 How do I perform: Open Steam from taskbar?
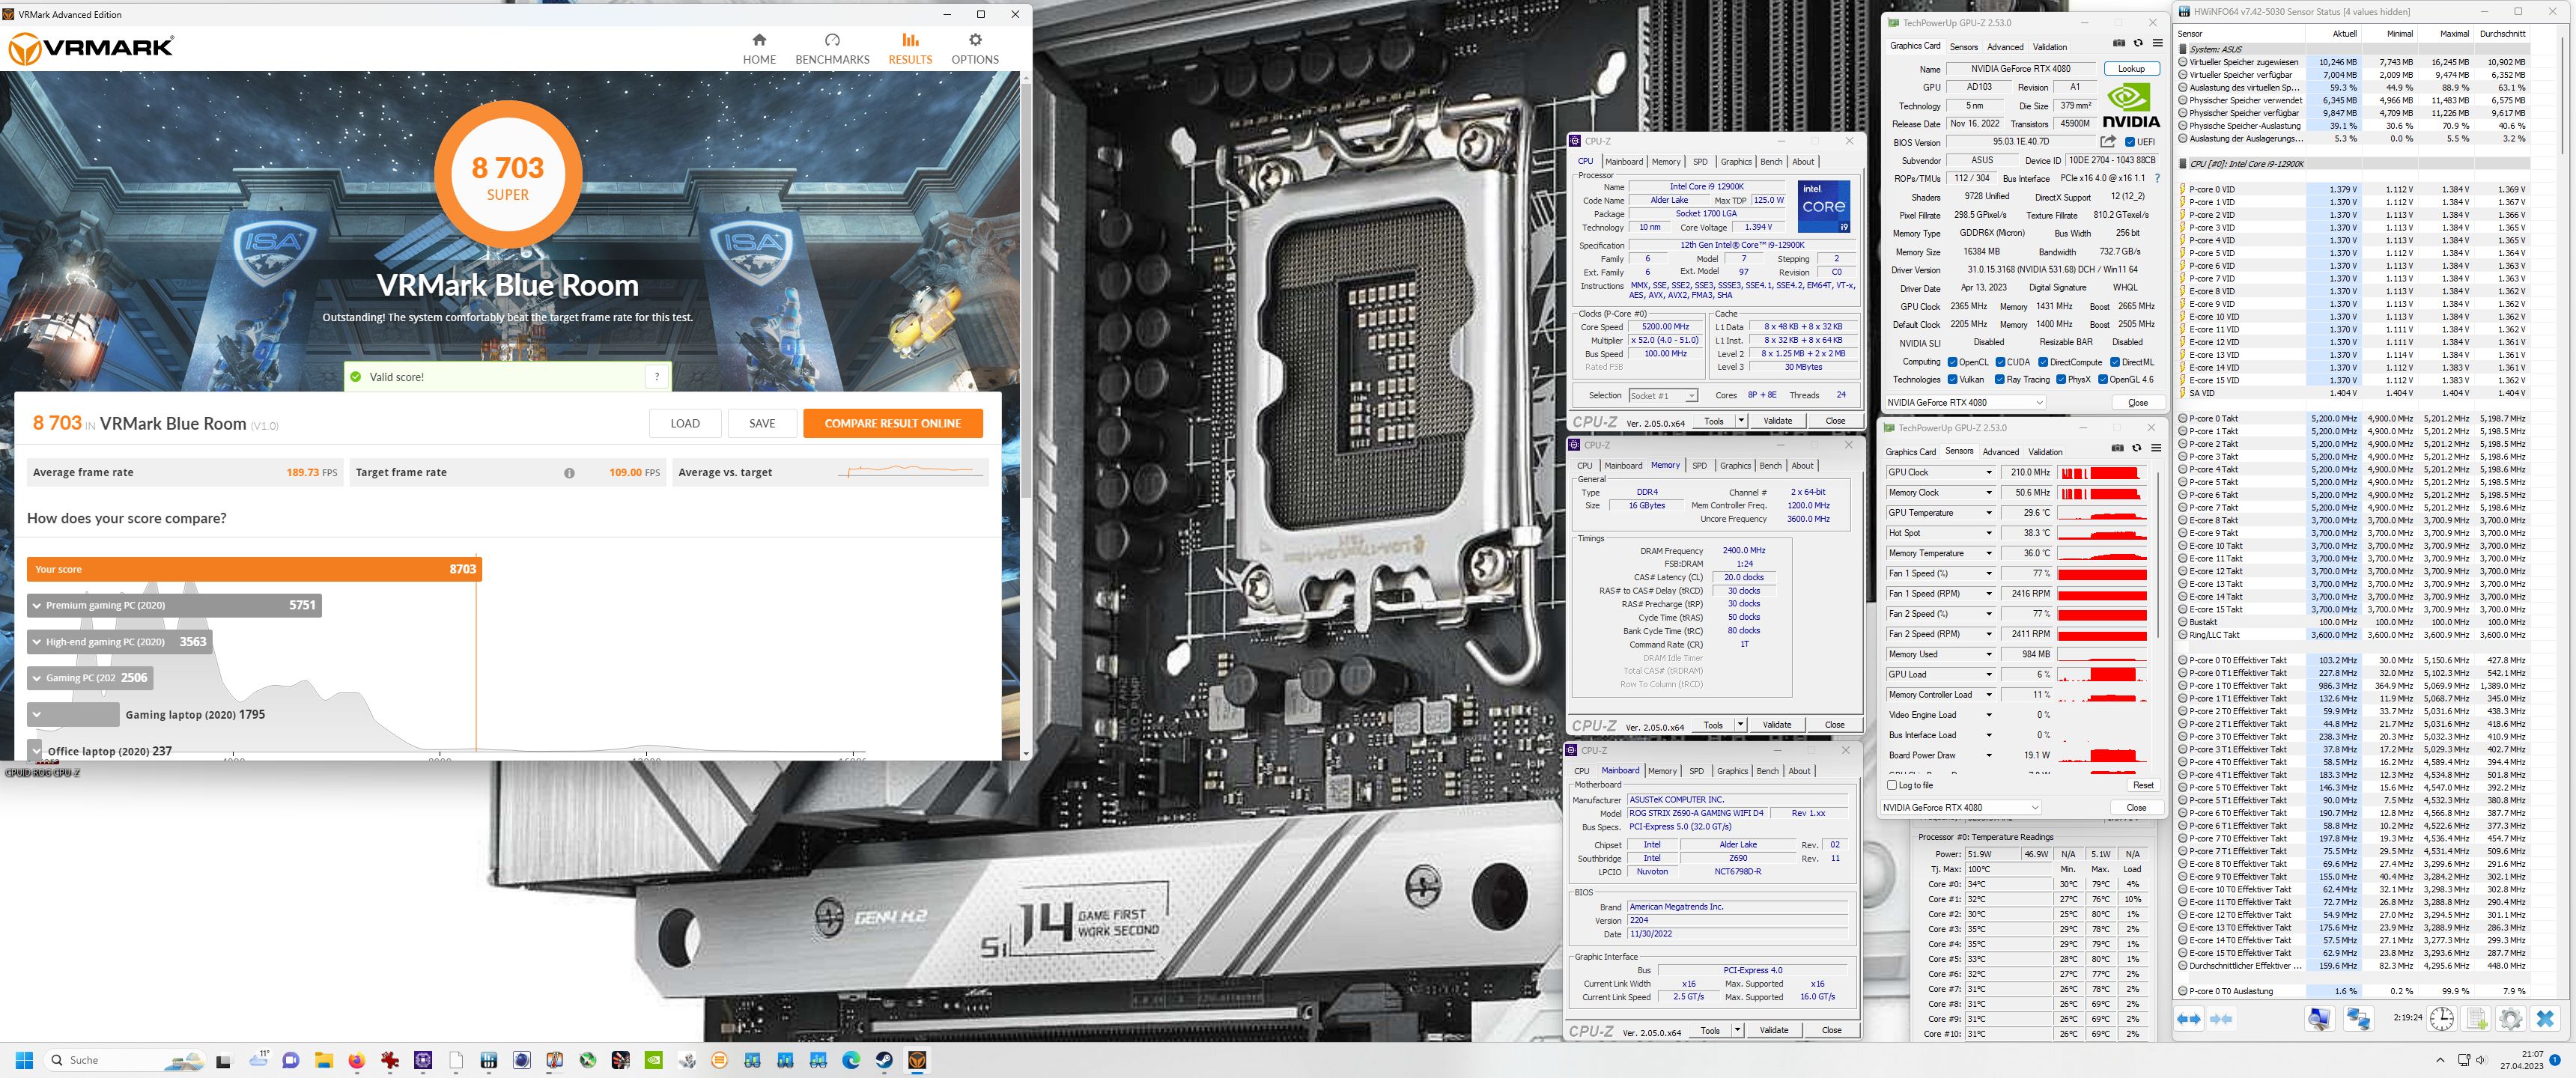(x=884, y=1060)
